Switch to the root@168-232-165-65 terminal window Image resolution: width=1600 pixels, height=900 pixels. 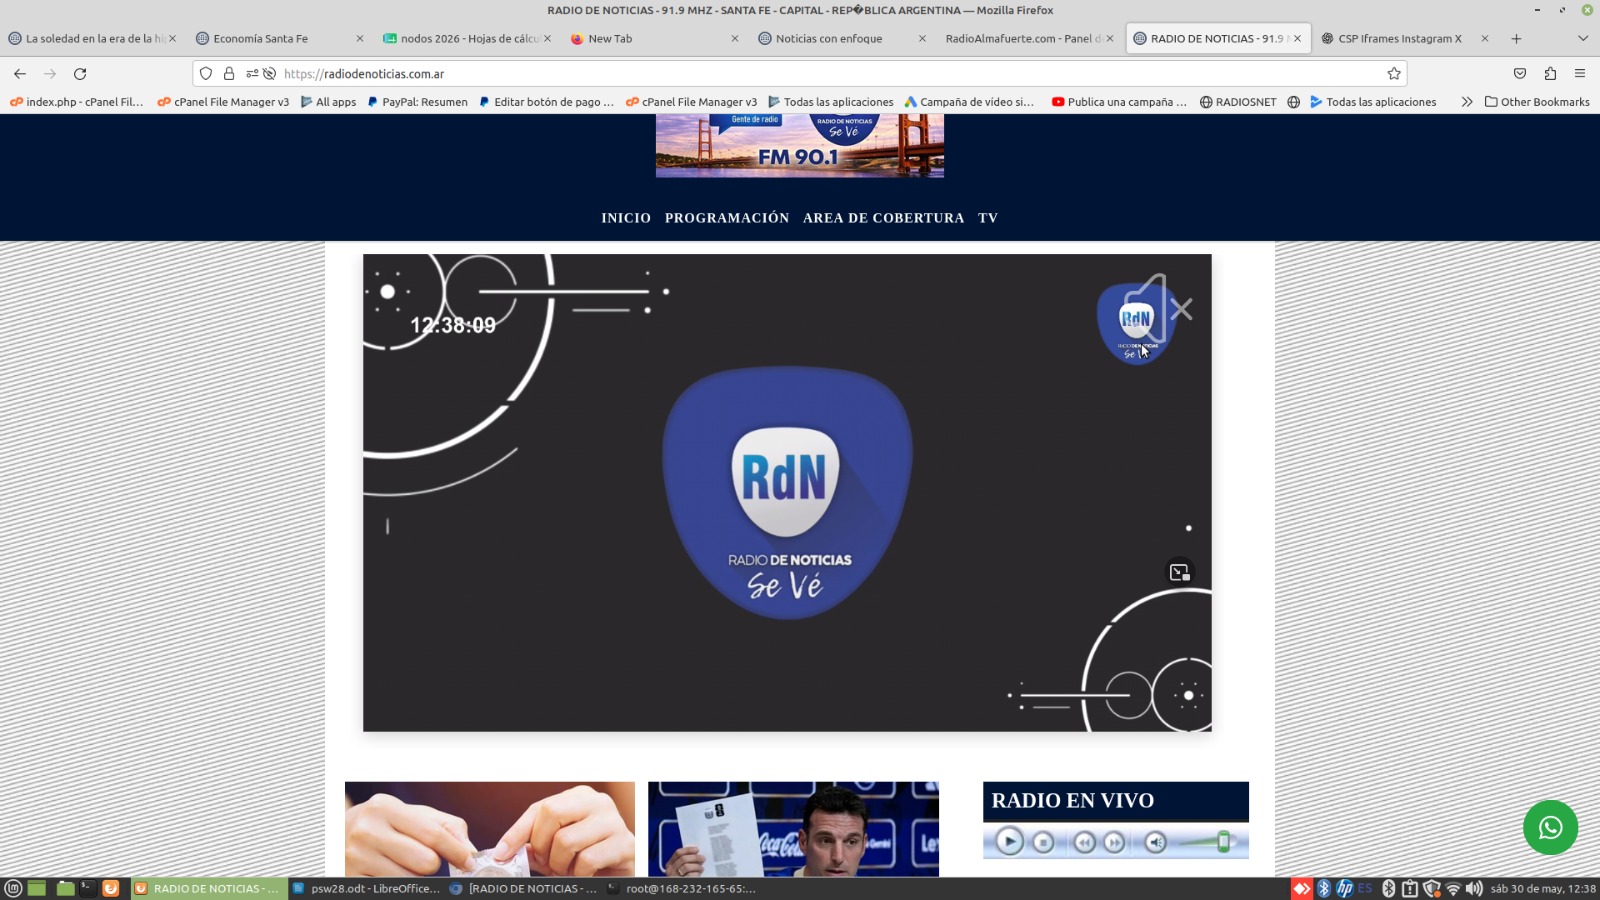pos(682,888)
